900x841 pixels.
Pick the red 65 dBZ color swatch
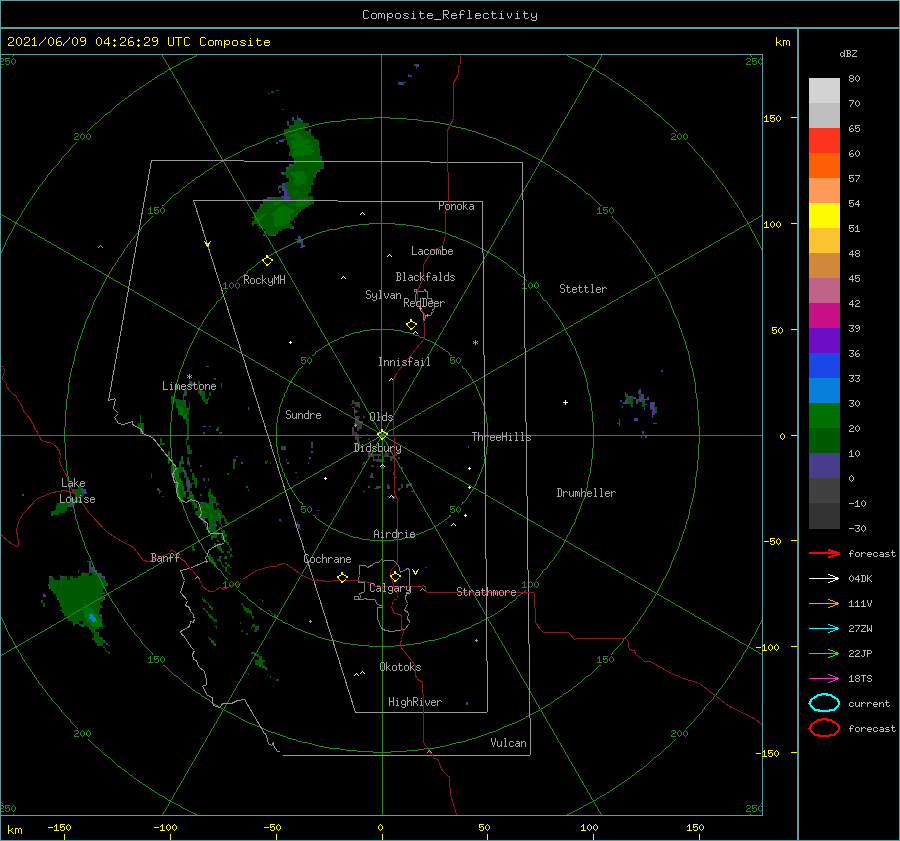(824, 140)
